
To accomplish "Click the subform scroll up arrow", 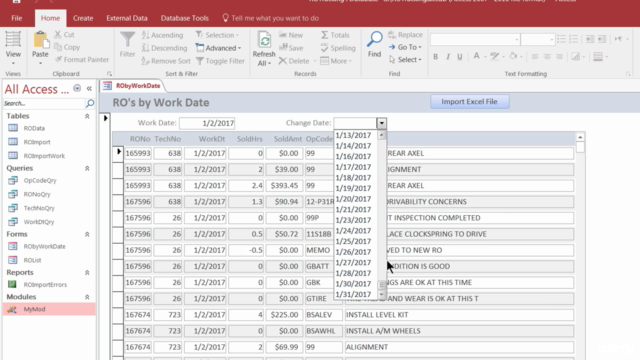I will (580, 137).
